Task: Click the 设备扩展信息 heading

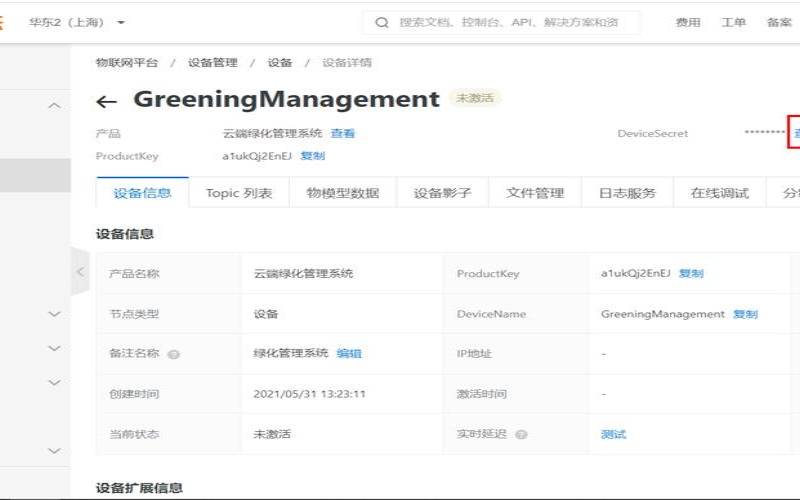Action: [x=139, y=488]
